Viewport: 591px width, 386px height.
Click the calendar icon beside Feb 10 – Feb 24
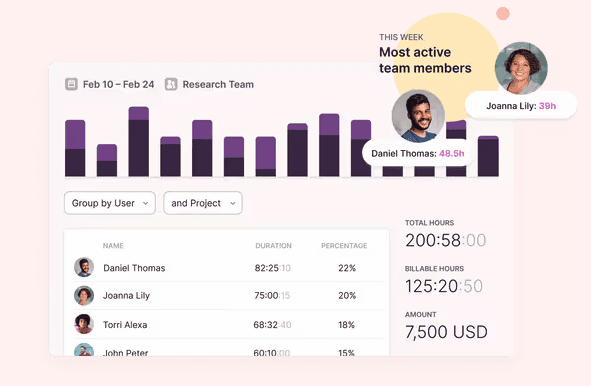(x=71, y=84)
